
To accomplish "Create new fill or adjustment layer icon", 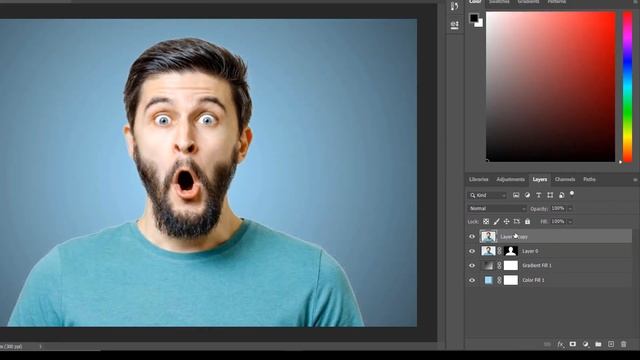I will pyautogui.click(x=586, y=344).
